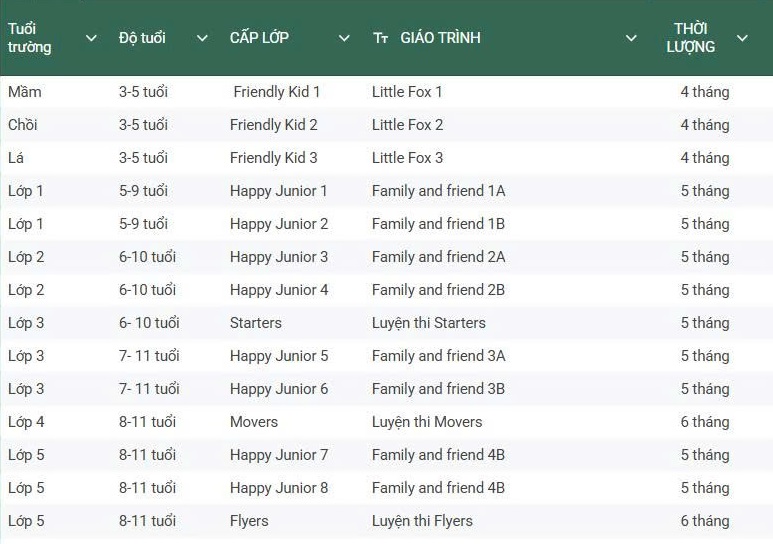This screenshot has height=544, width=773.
Task: Select the Độ tuổi column header label
Action: [142, 38]
